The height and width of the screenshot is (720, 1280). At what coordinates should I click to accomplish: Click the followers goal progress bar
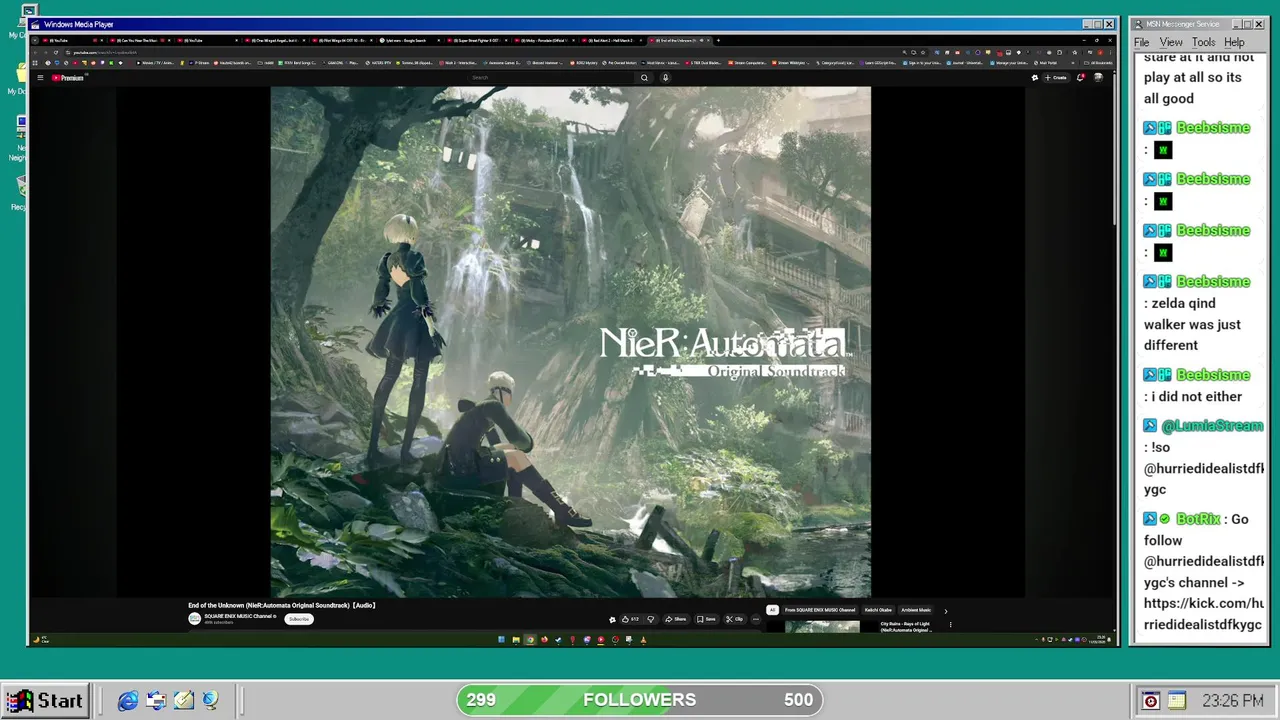coord(640,700)
